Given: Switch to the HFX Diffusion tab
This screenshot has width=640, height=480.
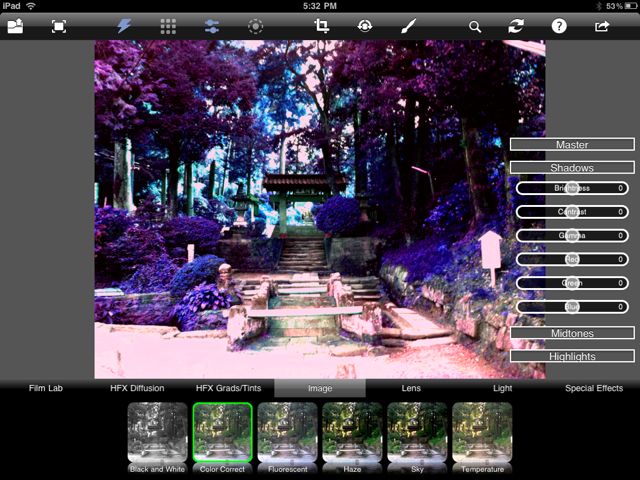Looking at the screenshot, I should point(137,388).
